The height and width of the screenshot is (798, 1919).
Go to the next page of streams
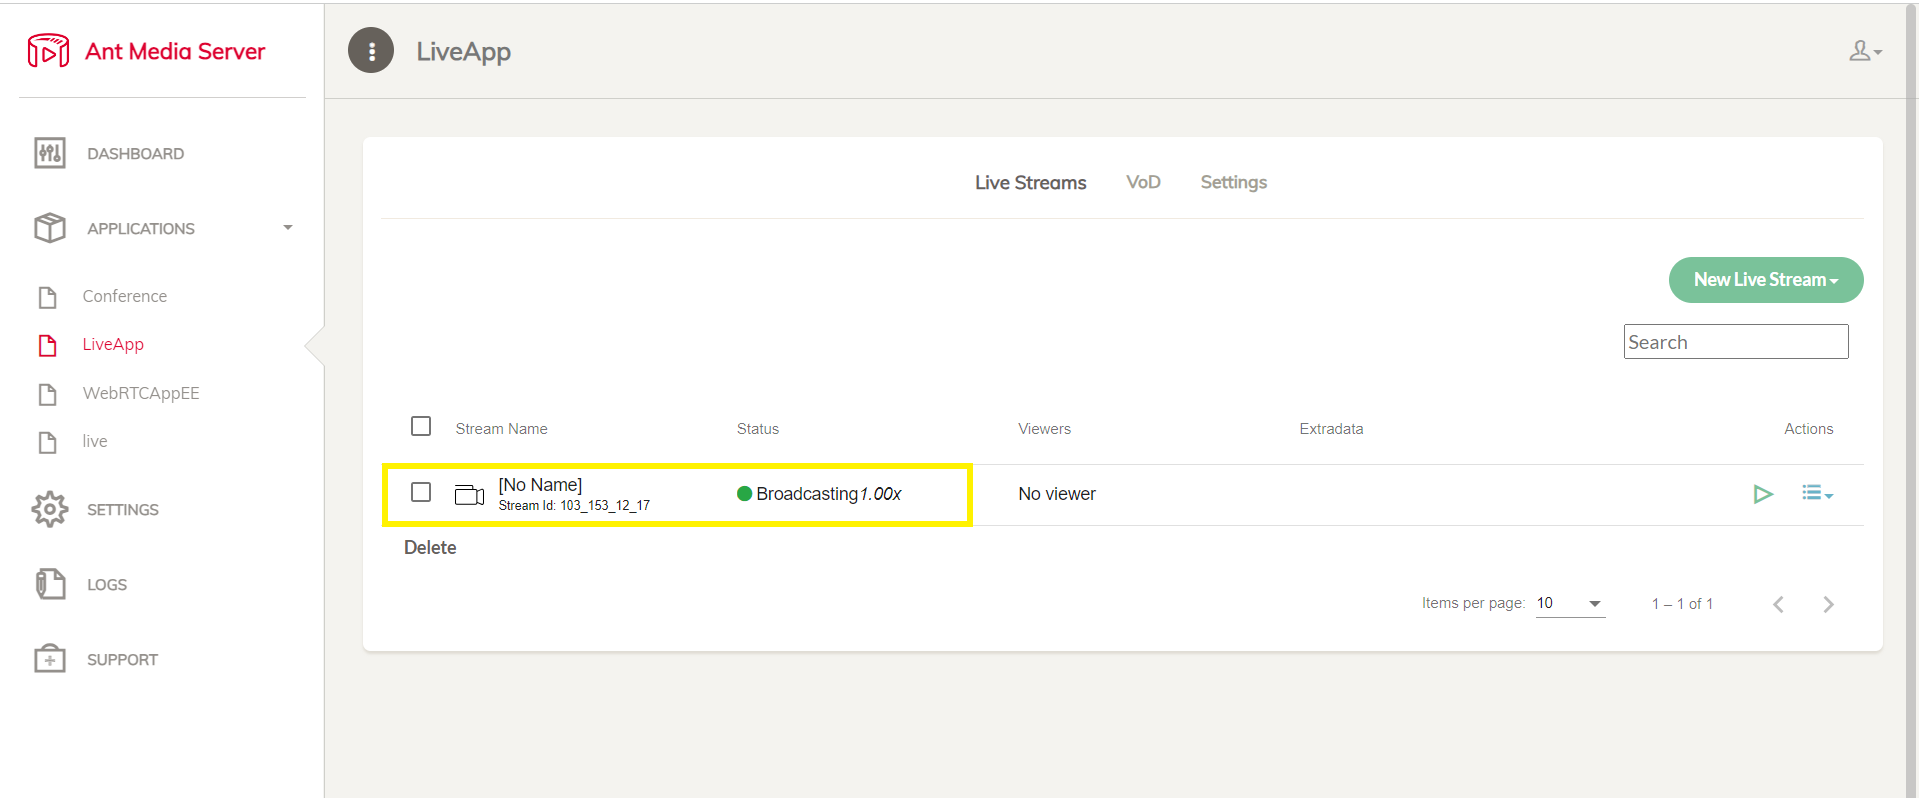[1828, 604]
